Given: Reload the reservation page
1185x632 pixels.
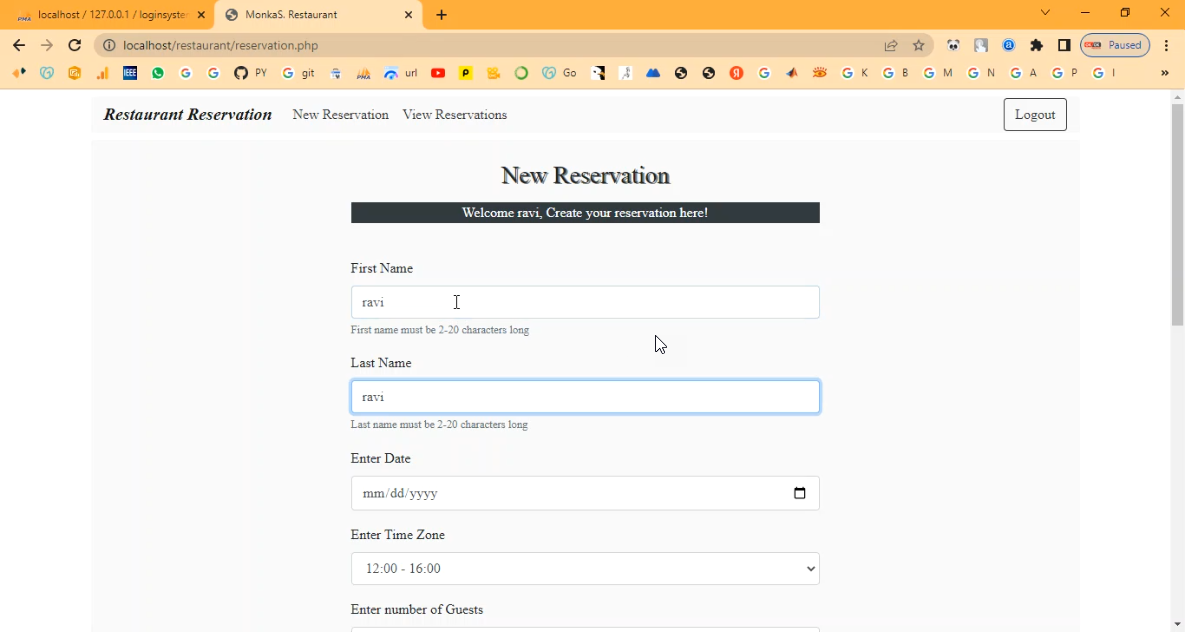Looking at the screenshot, I should point(74,45).
